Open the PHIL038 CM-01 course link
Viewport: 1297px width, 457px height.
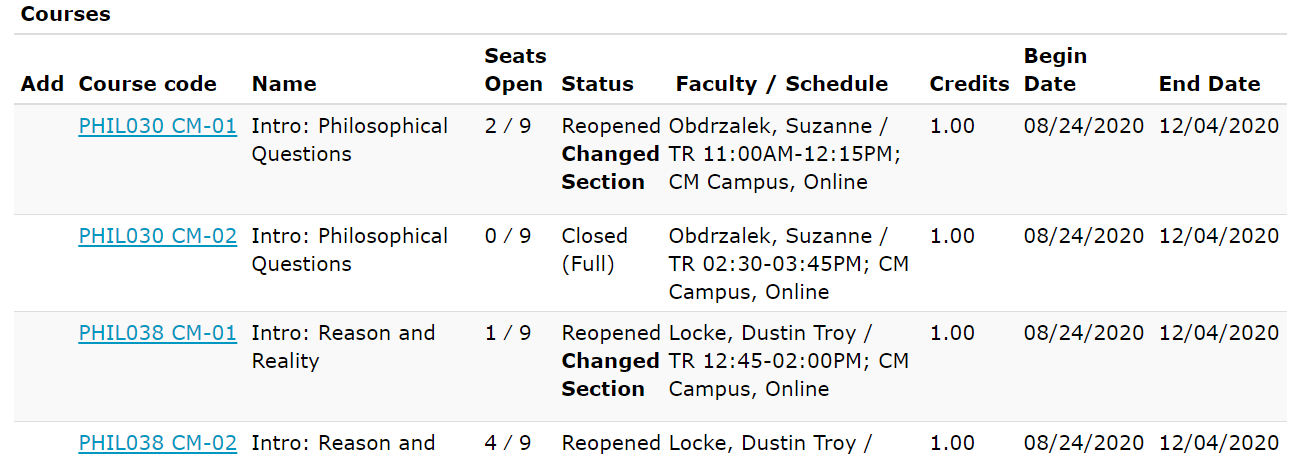point(157,333)
